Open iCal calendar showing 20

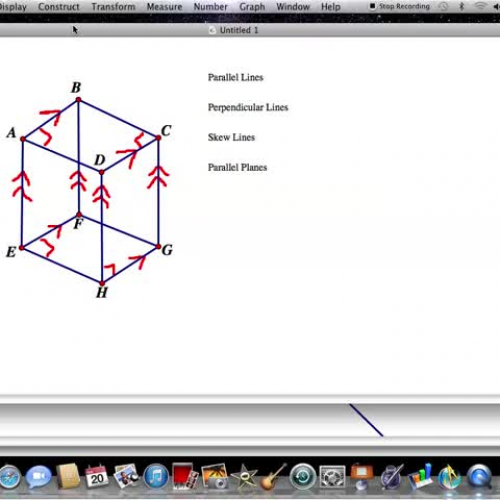97,477
